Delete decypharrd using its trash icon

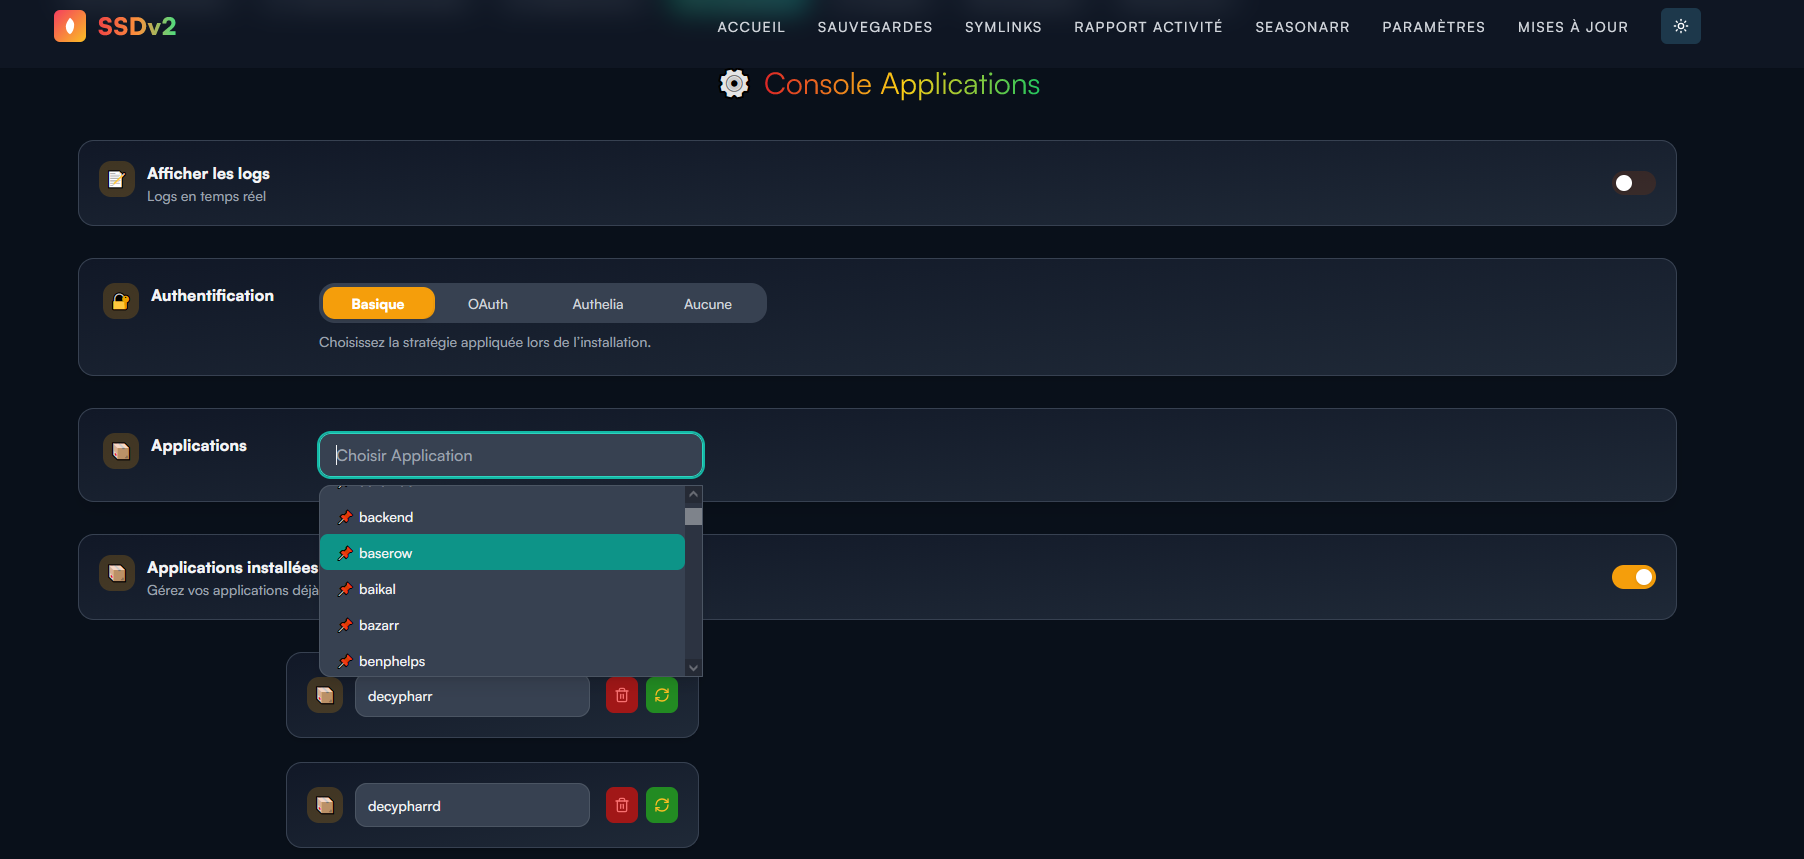[x=621, y=805]
